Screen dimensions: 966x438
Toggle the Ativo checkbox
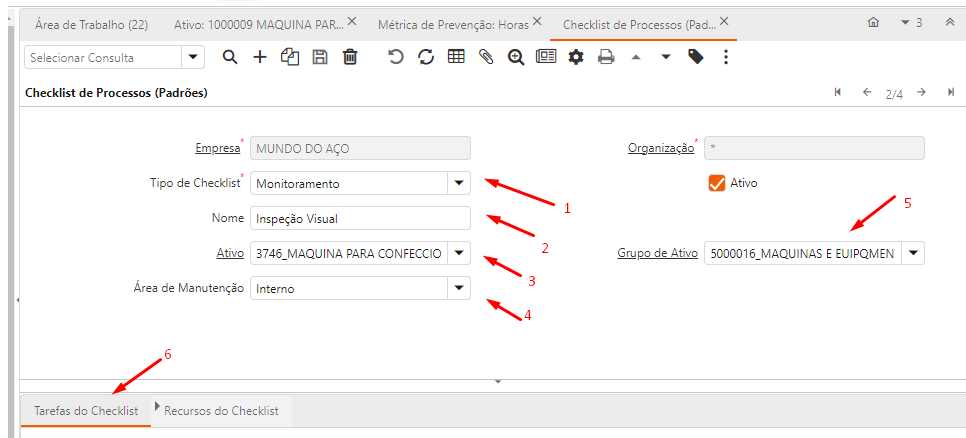click(x=716, y=183)
